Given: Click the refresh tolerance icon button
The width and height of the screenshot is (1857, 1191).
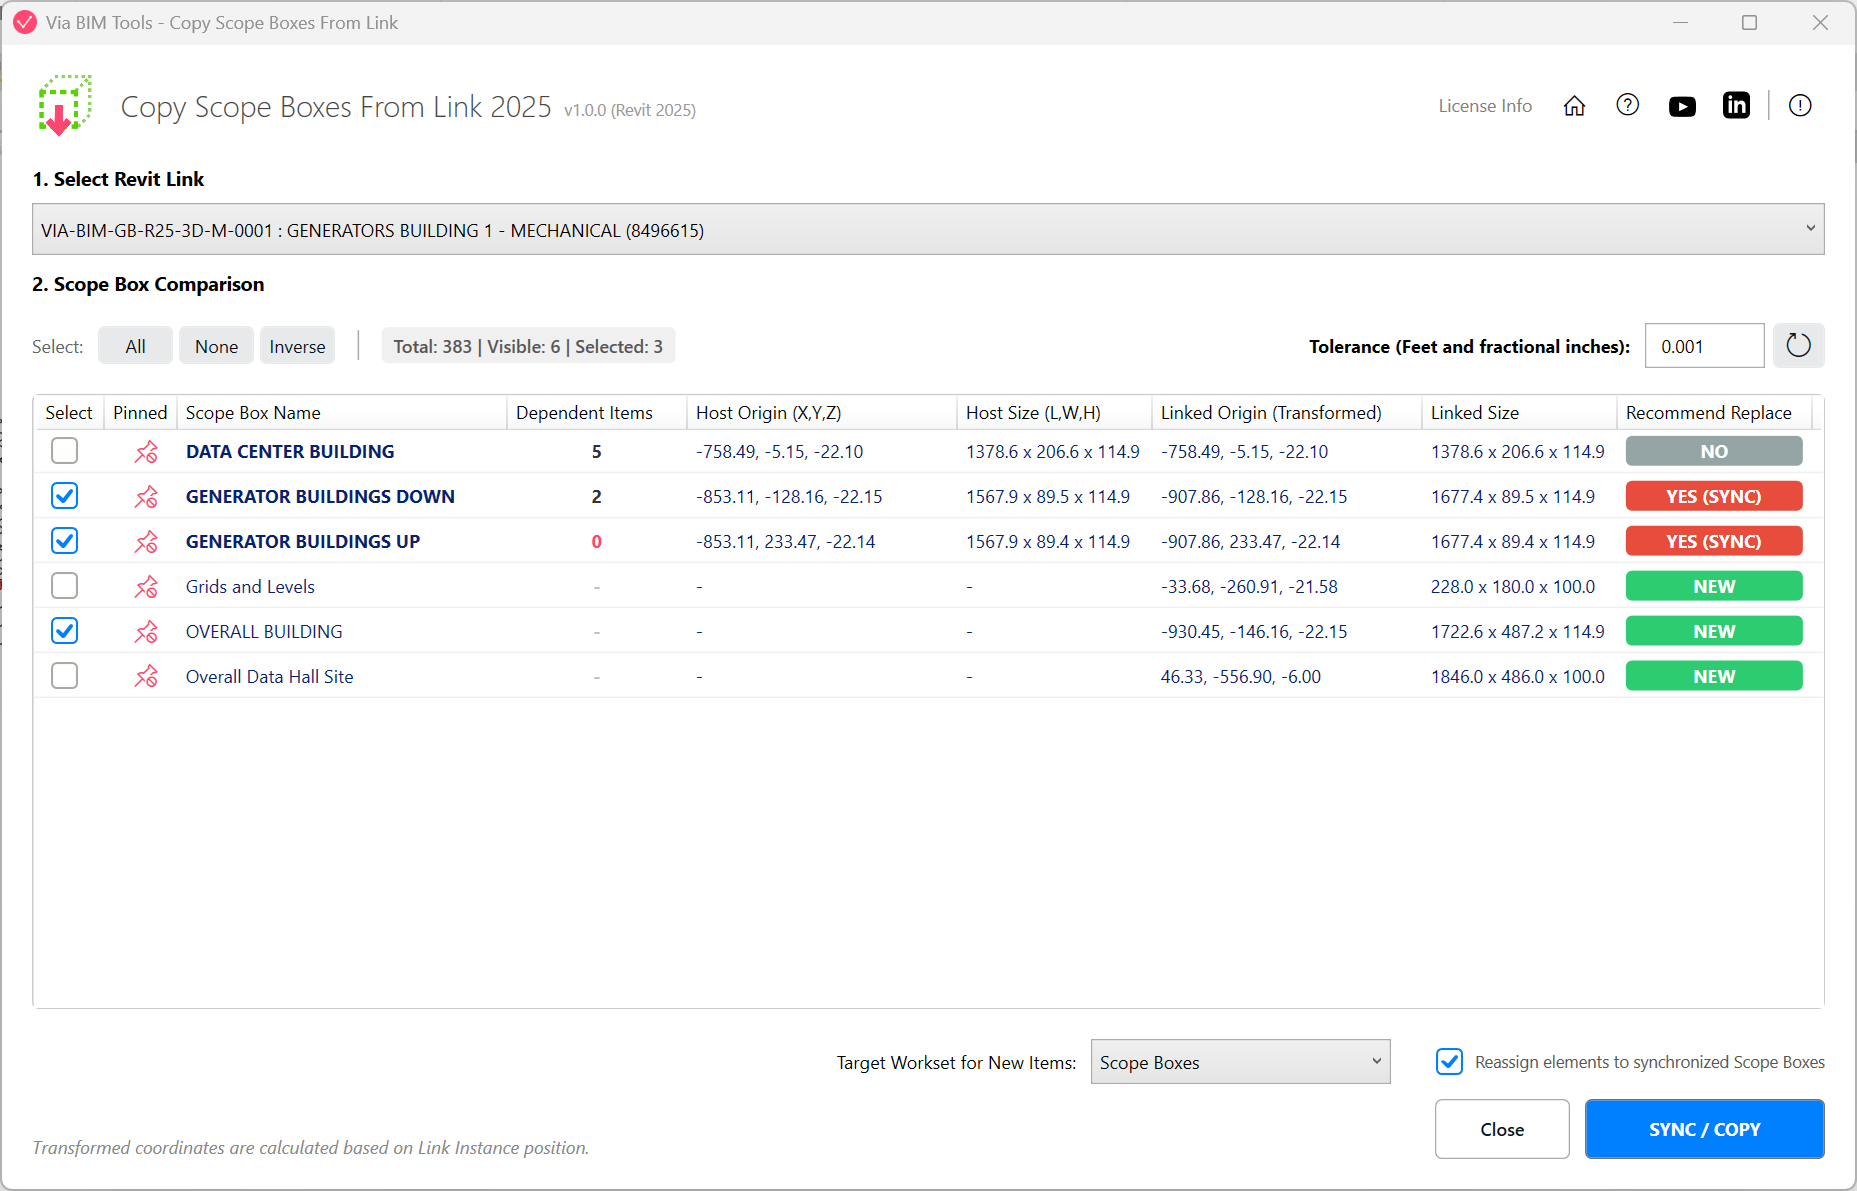Looking at the screenshot, I should point(1798,346).
